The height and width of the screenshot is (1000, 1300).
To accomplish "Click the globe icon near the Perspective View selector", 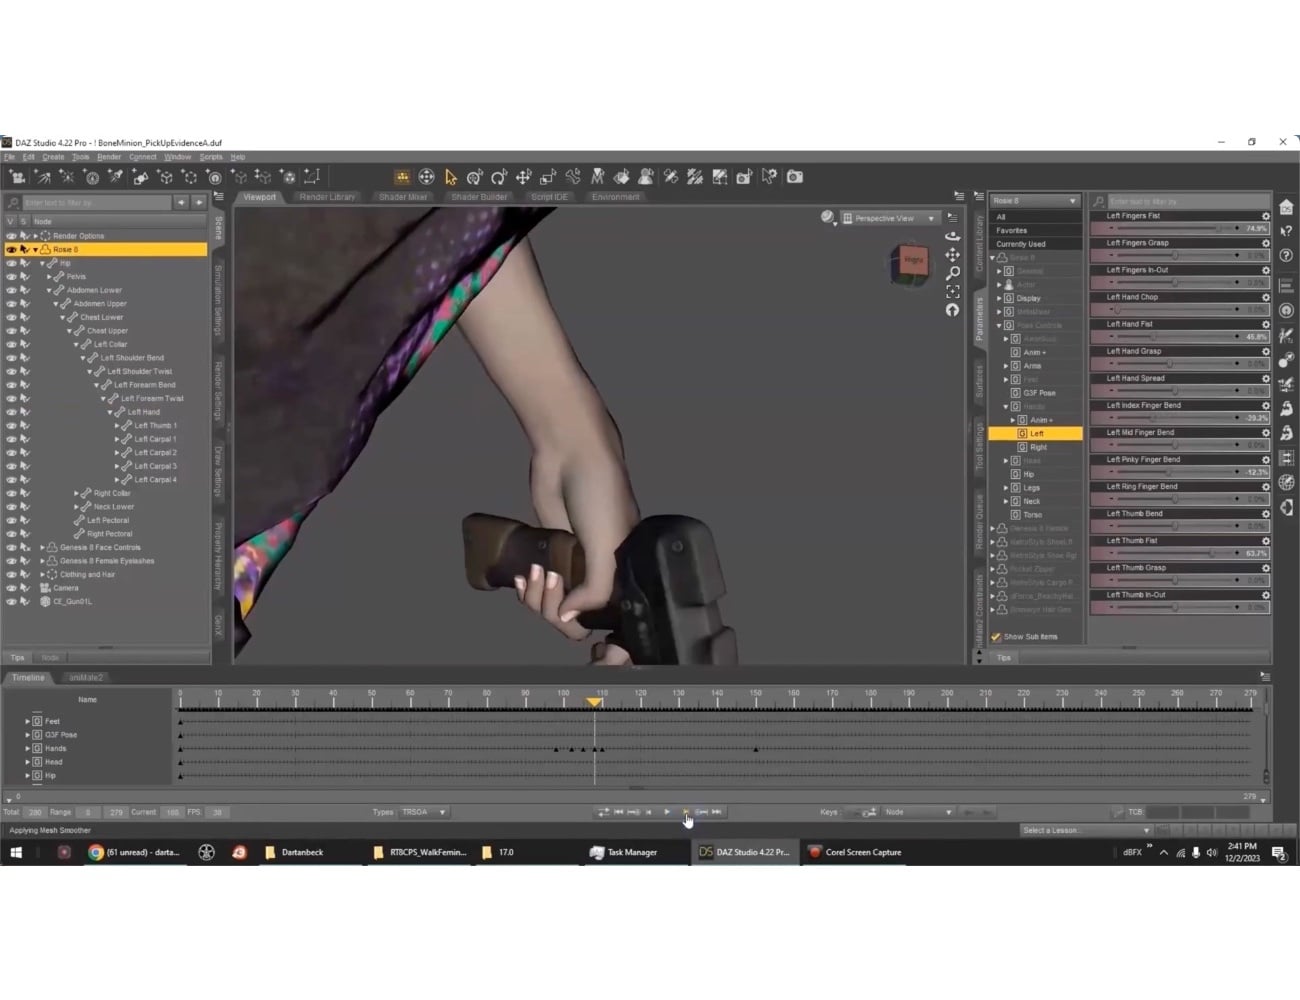I will (x=828, y=217).
